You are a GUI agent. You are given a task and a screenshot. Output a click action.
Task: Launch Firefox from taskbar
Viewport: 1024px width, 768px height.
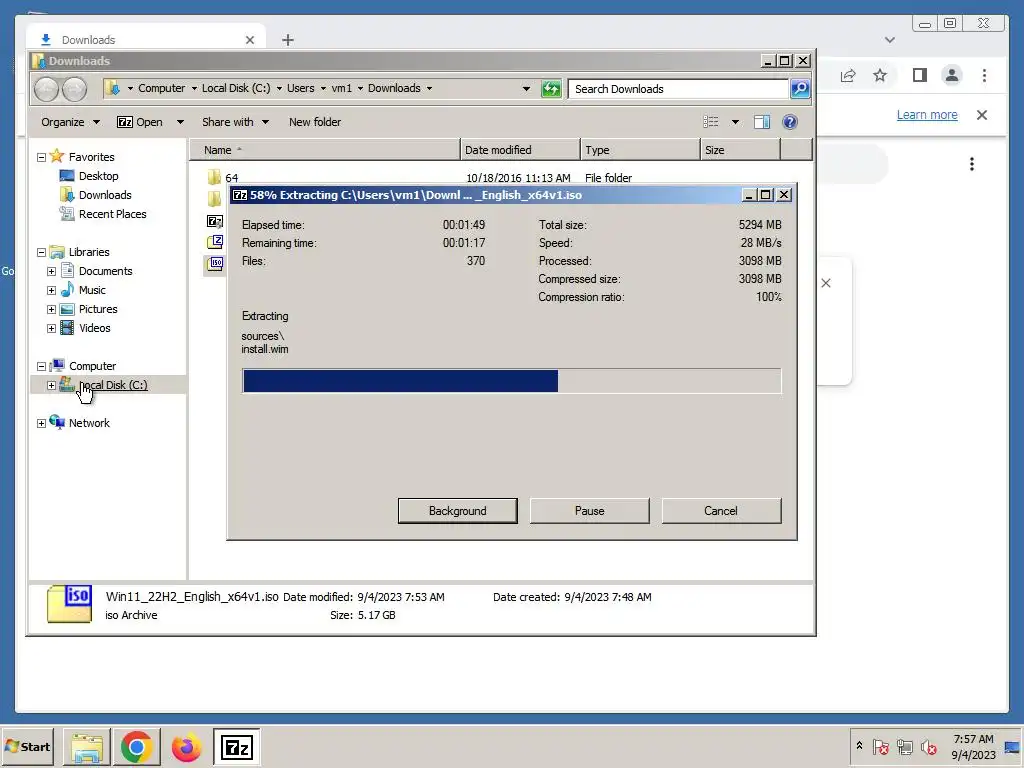click(186, 746)
